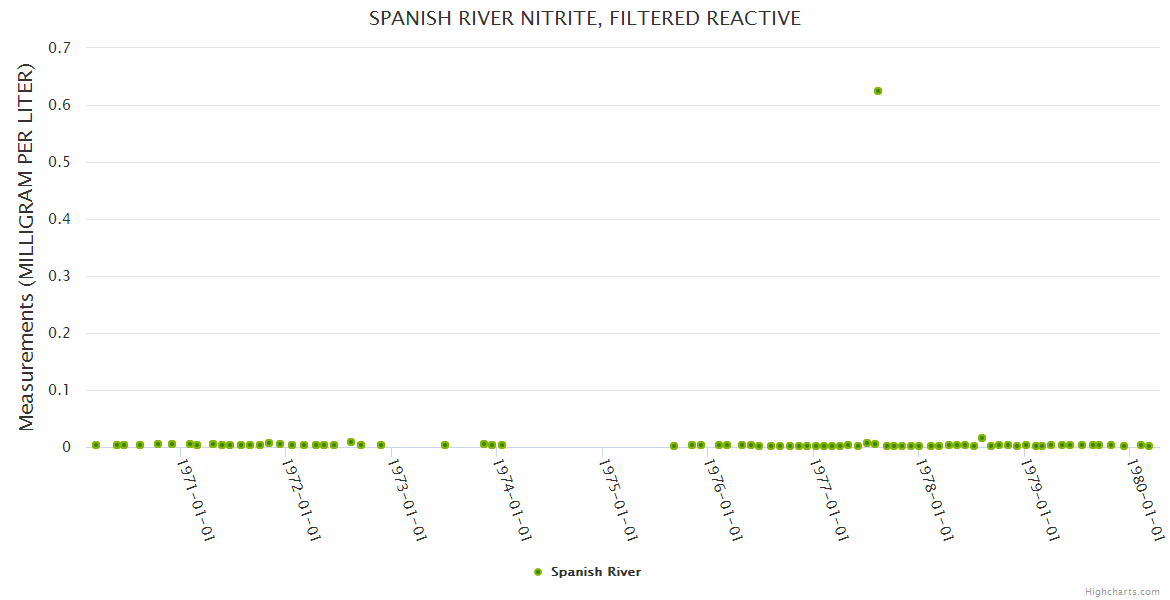Click the 0.3 y-axis label
Screen dimensions: 1170x600
pyautogui.click(x=59, y=276)
